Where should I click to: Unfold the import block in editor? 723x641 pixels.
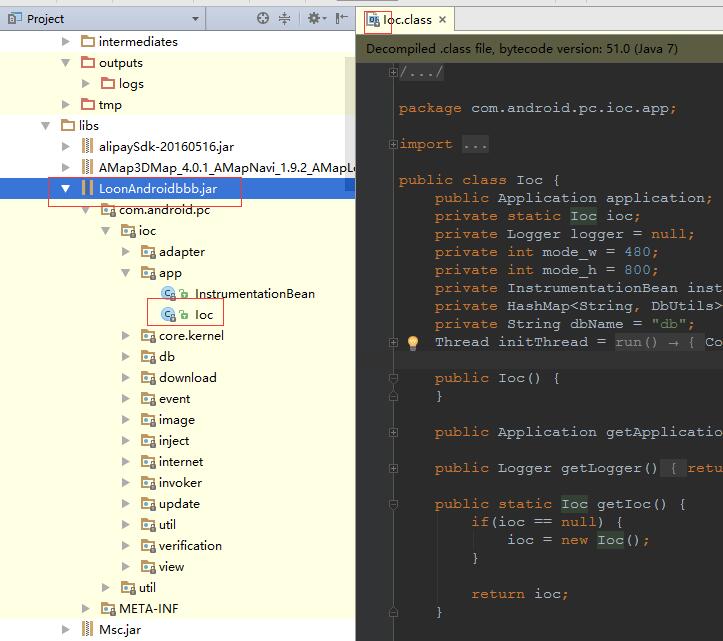(x=393, y=144)
